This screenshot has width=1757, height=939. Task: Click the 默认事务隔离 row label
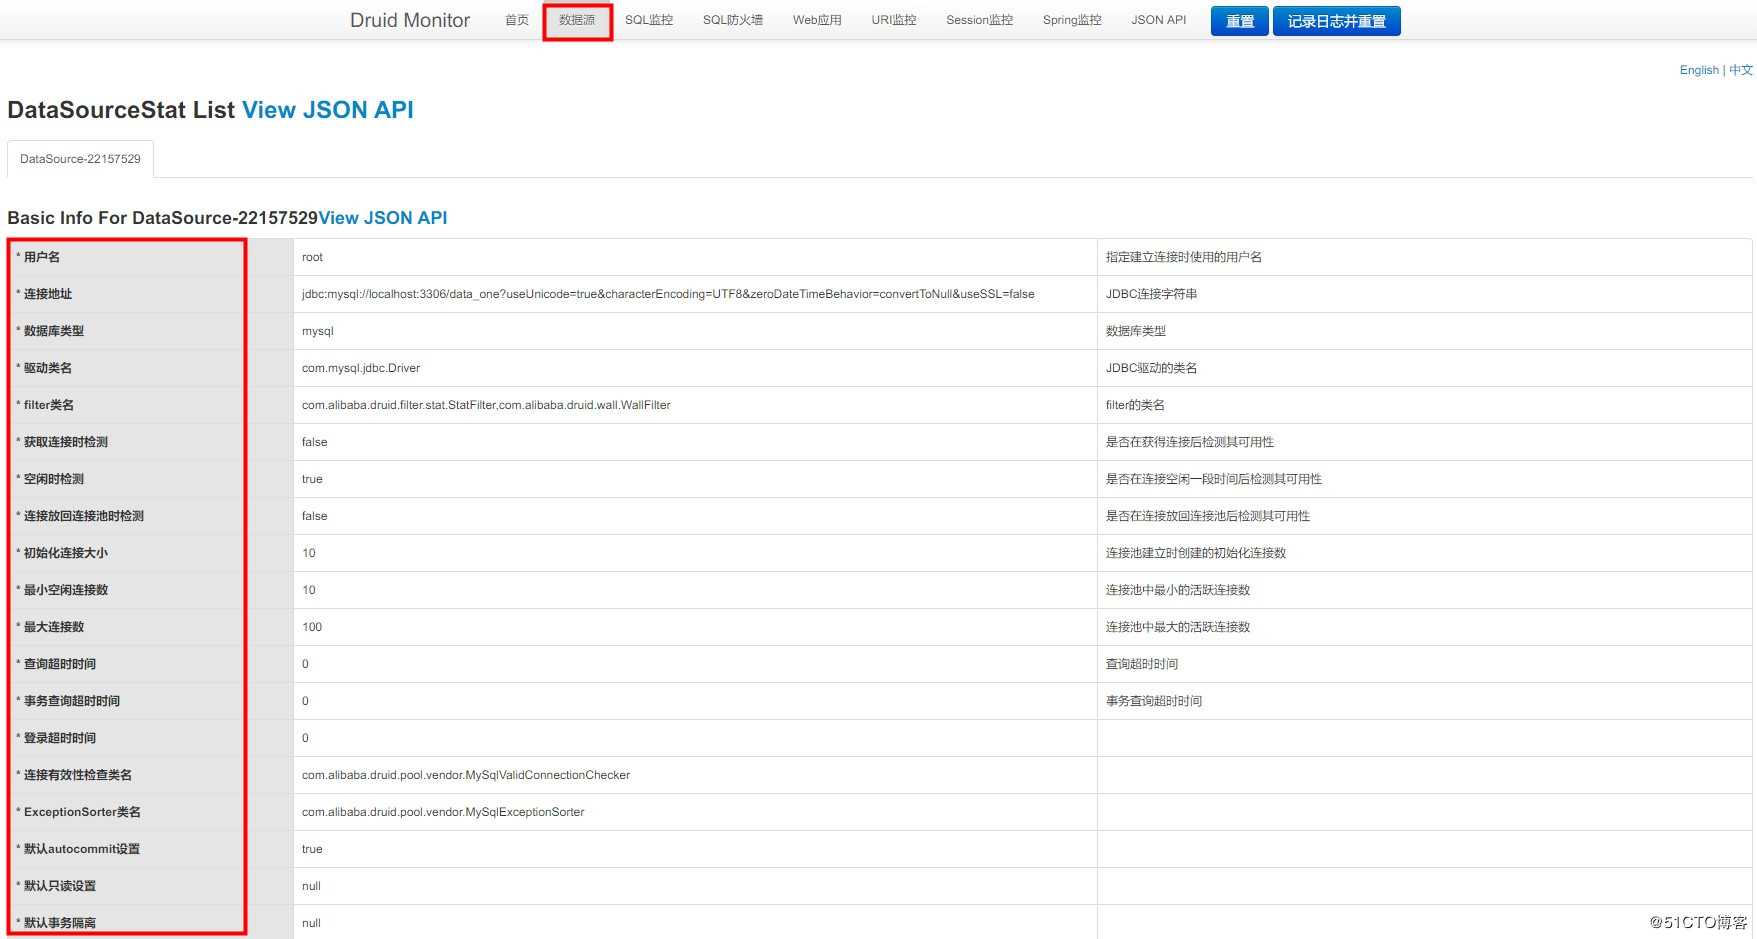coord(59,923)
